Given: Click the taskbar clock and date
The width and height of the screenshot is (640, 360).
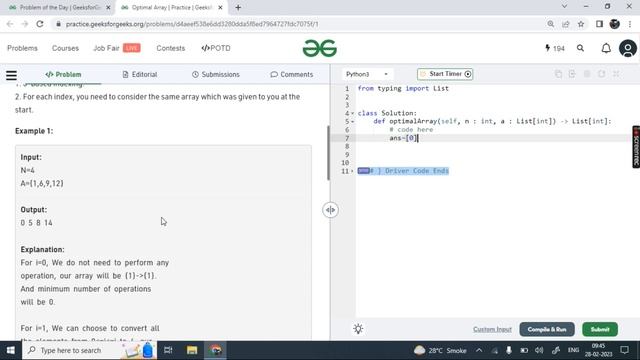Looking at the screenshot, I should [598, 350].
